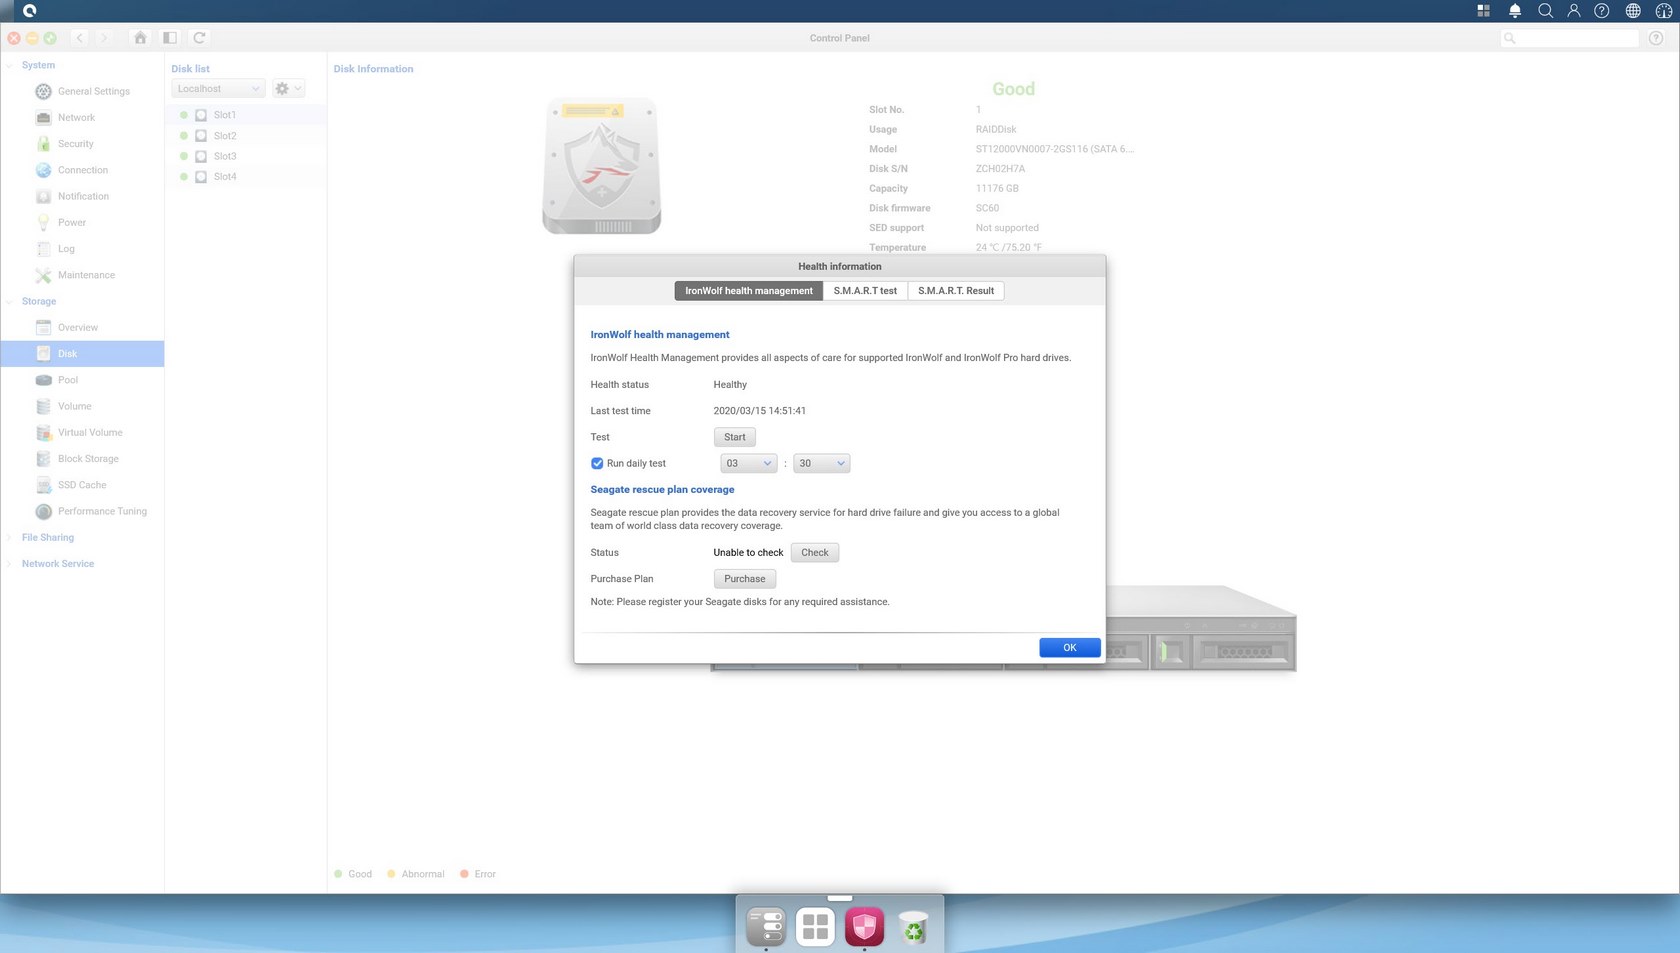Viewport: 1680px width, 953px height.
Task: Open the app launcher grid in dock
Action: [815, 927]
